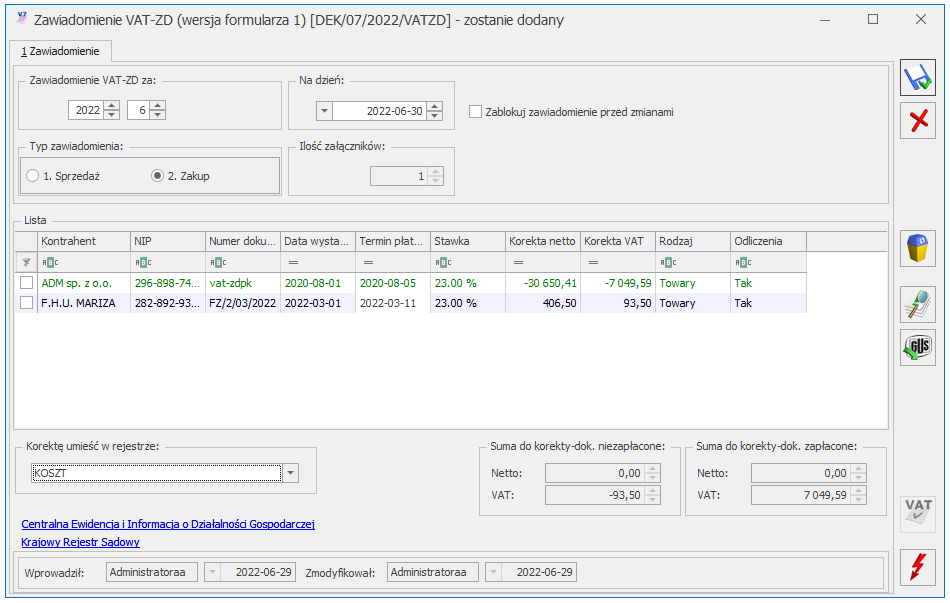This screenshot has width=950, height=603.
Task: Click the map location icon
Action: pos(917,304)
